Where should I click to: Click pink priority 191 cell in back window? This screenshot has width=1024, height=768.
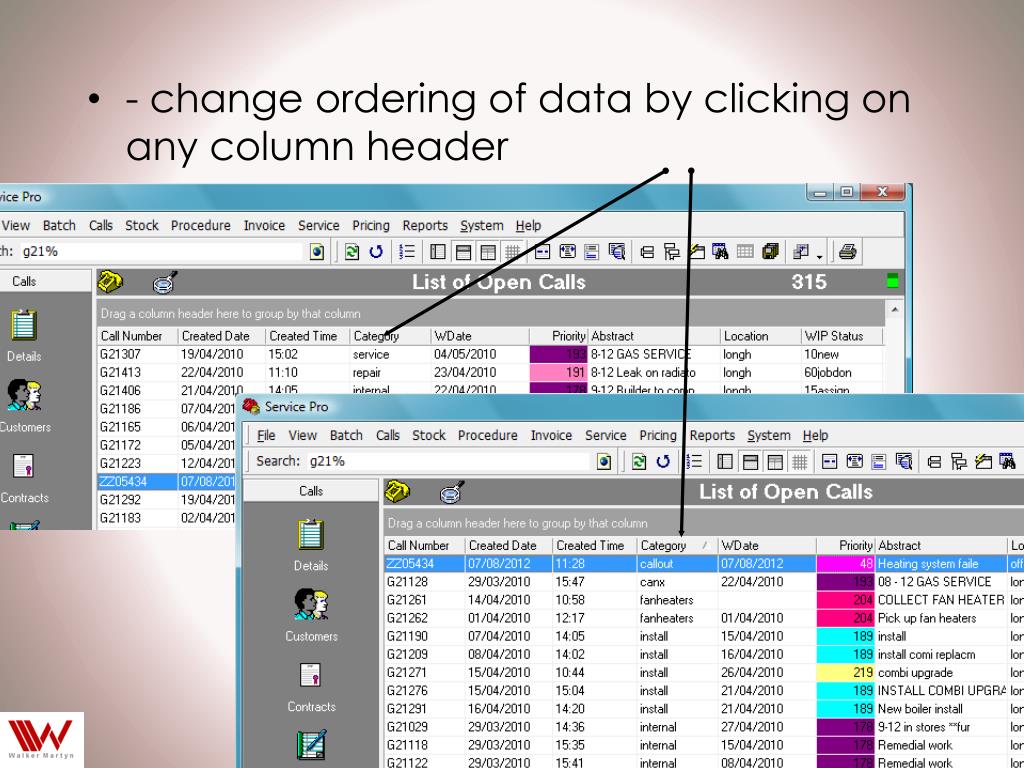coord(558,372)
